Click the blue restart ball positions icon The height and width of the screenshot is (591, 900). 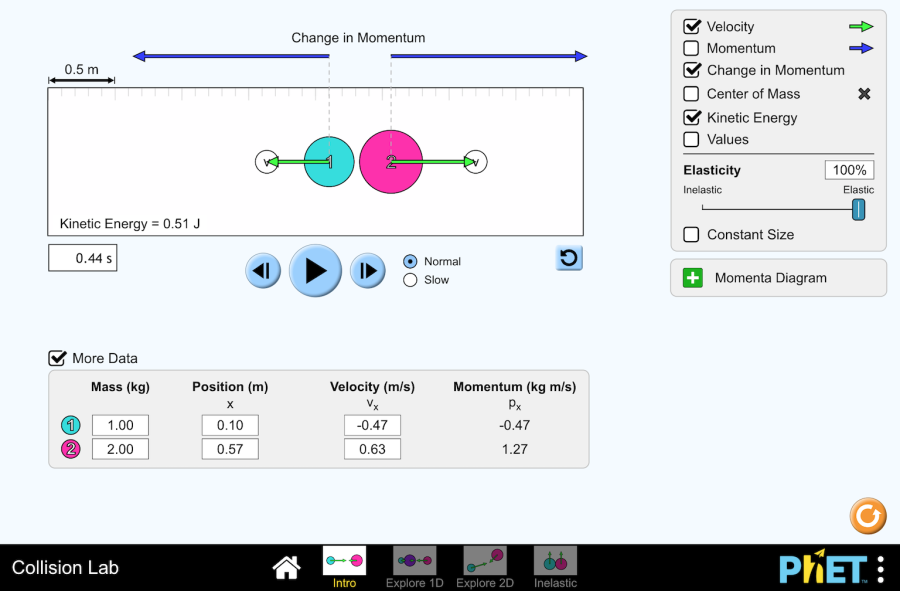coord(569,258)
